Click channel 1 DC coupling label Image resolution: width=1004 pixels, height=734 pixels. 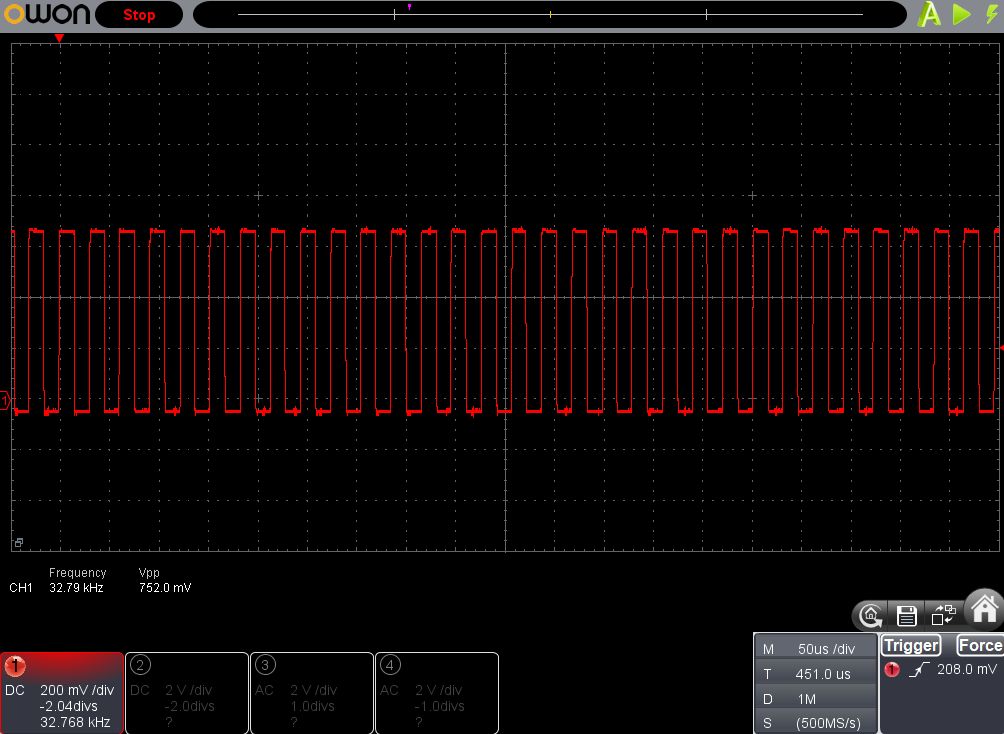[15, 690]
